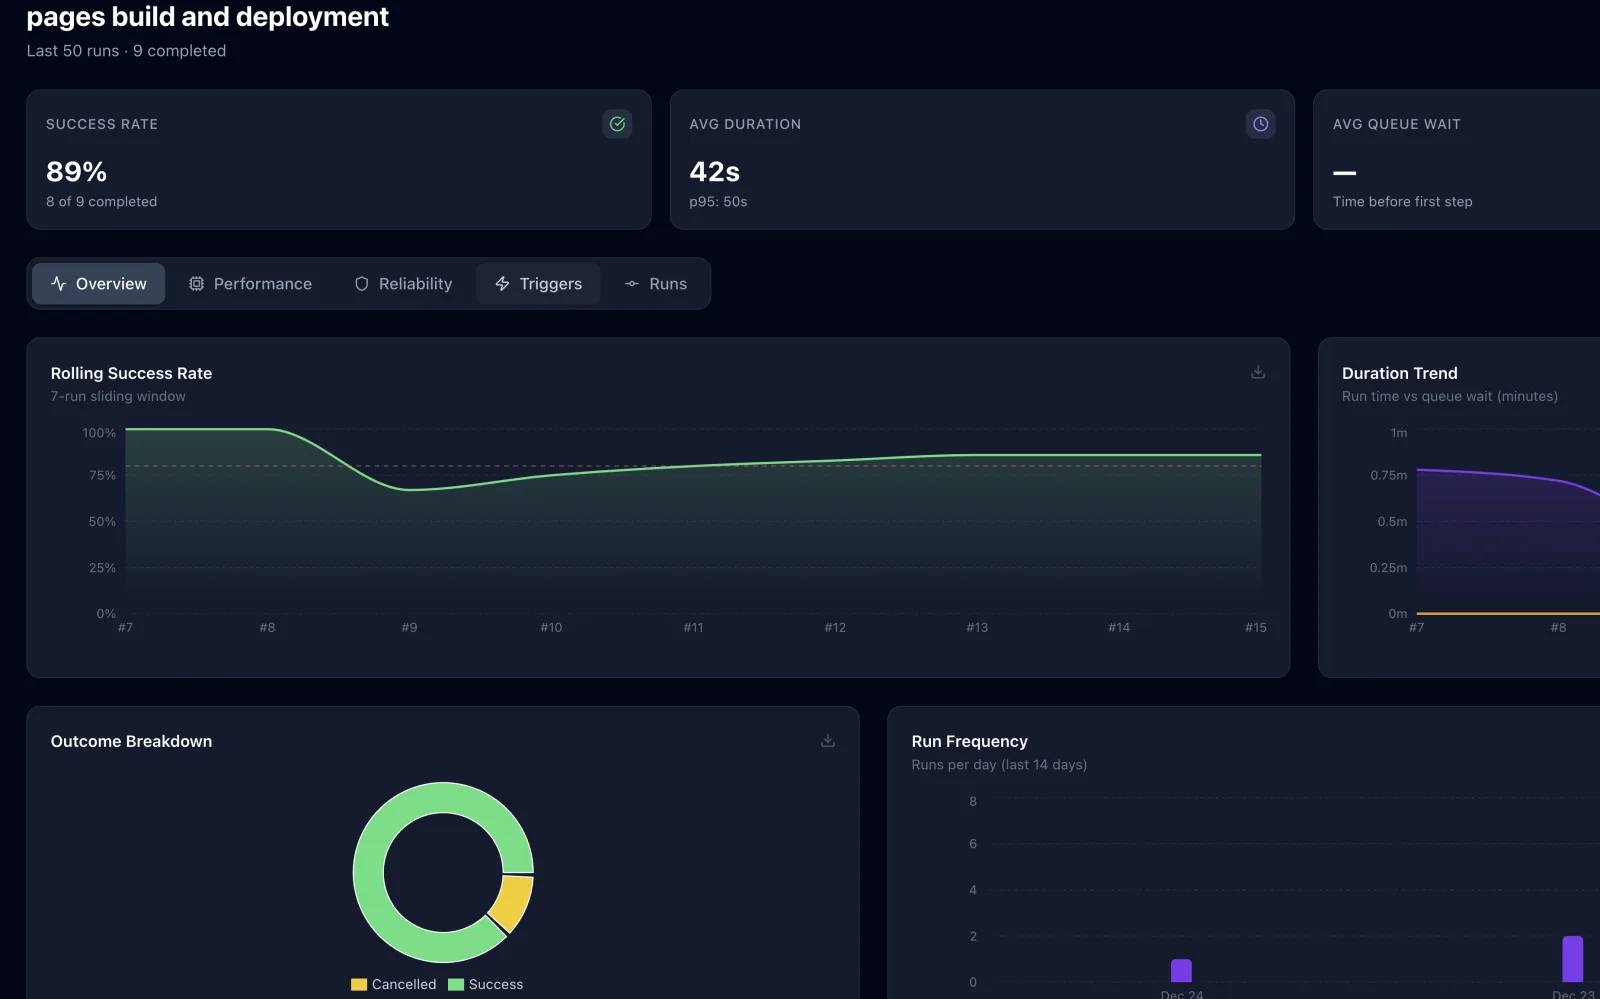Screen dimensions: 1600x999
Task: Click the Rolling Success Rate title
Action: (x=131, y=373)
